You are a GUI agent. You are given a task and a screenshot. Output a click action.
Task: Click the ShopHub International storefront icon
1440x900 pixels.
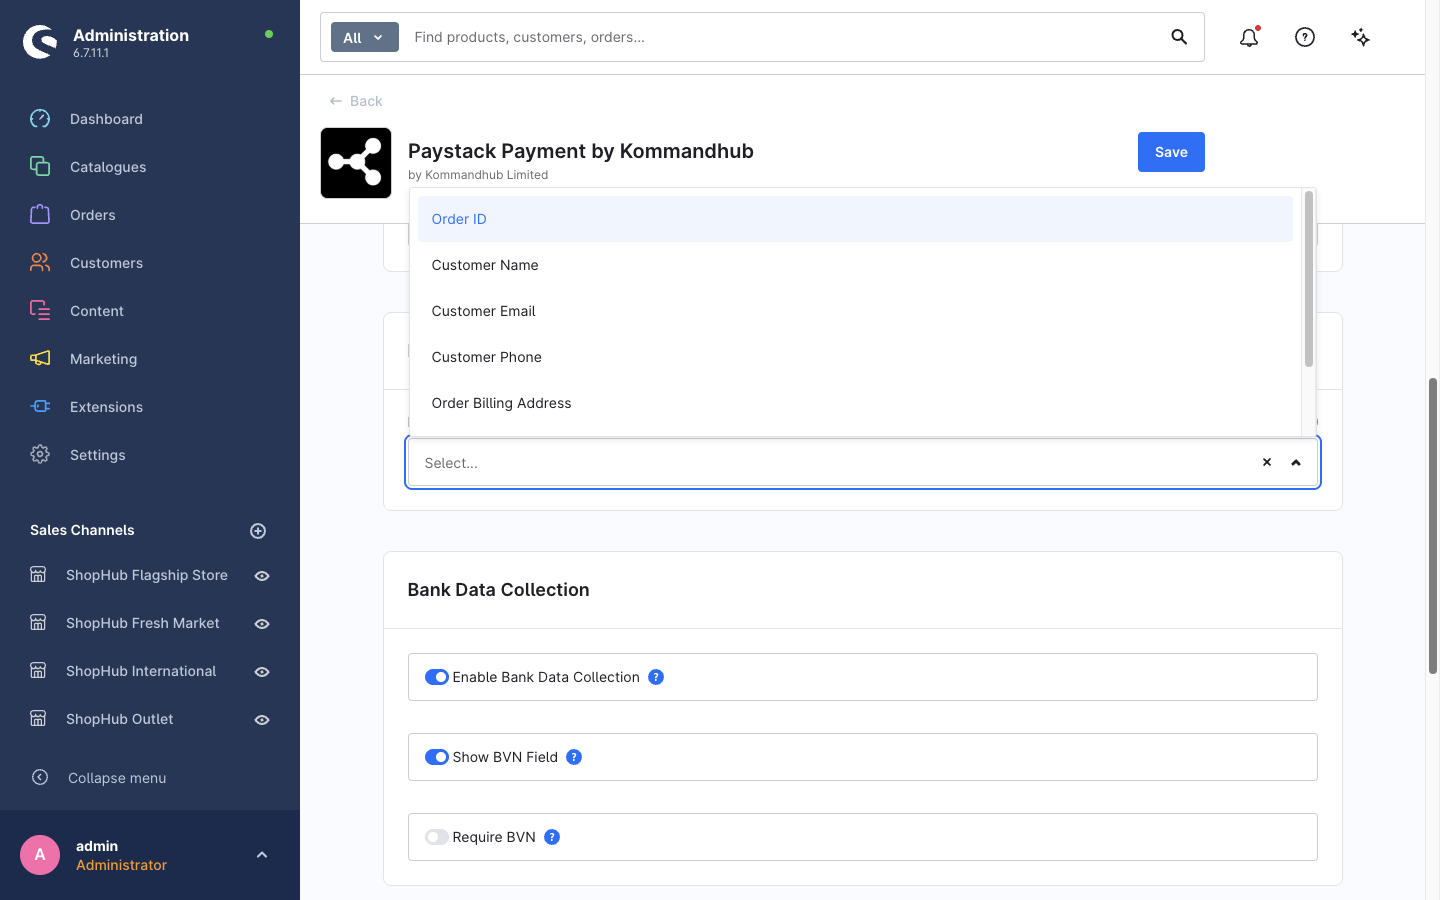[x=38, y=671]
